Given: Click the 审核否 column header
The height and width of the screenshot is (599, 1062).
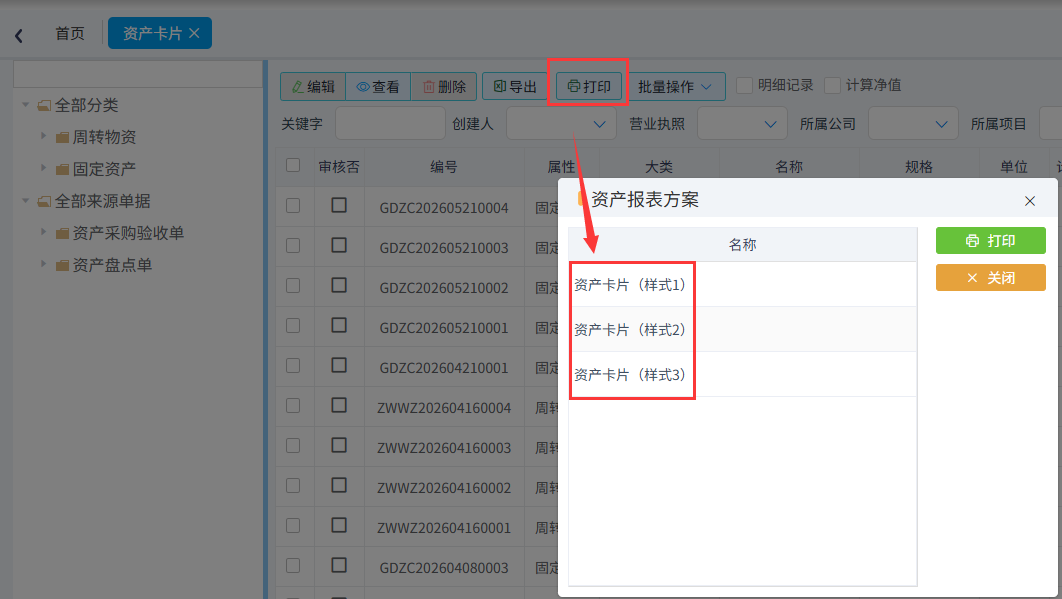Looking at the screenshot, I should 339,167.
